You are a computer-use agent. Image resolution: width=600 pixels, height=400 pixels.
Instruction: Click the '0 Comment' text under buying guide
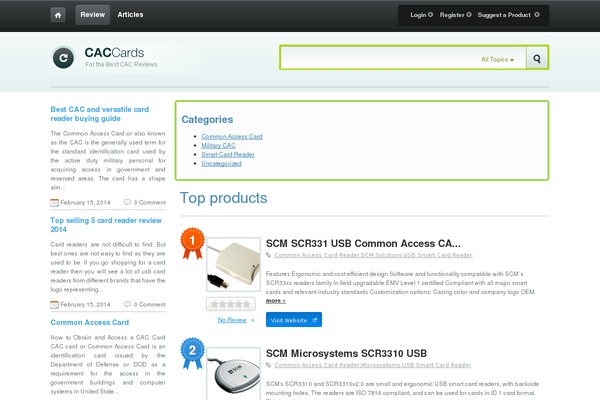click(150, 202)
